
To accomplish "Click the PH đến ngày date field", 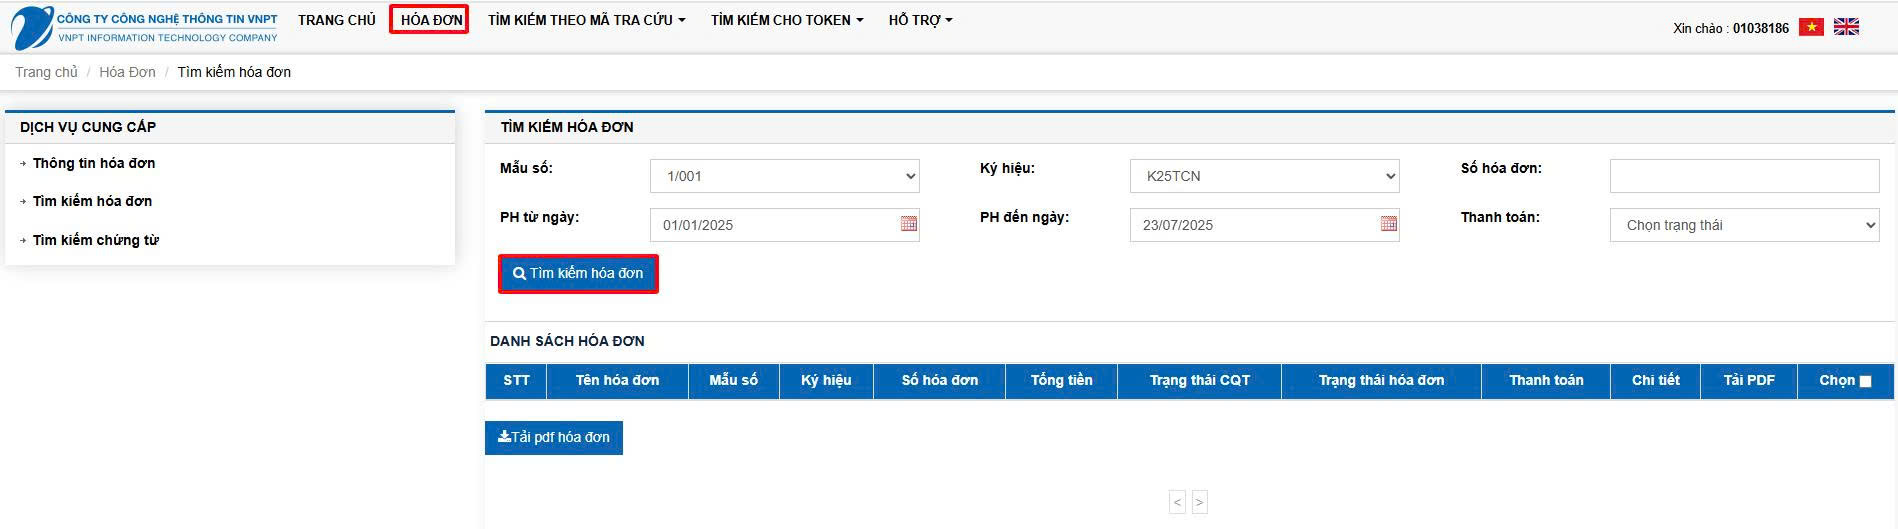I will coord(1265,225).
